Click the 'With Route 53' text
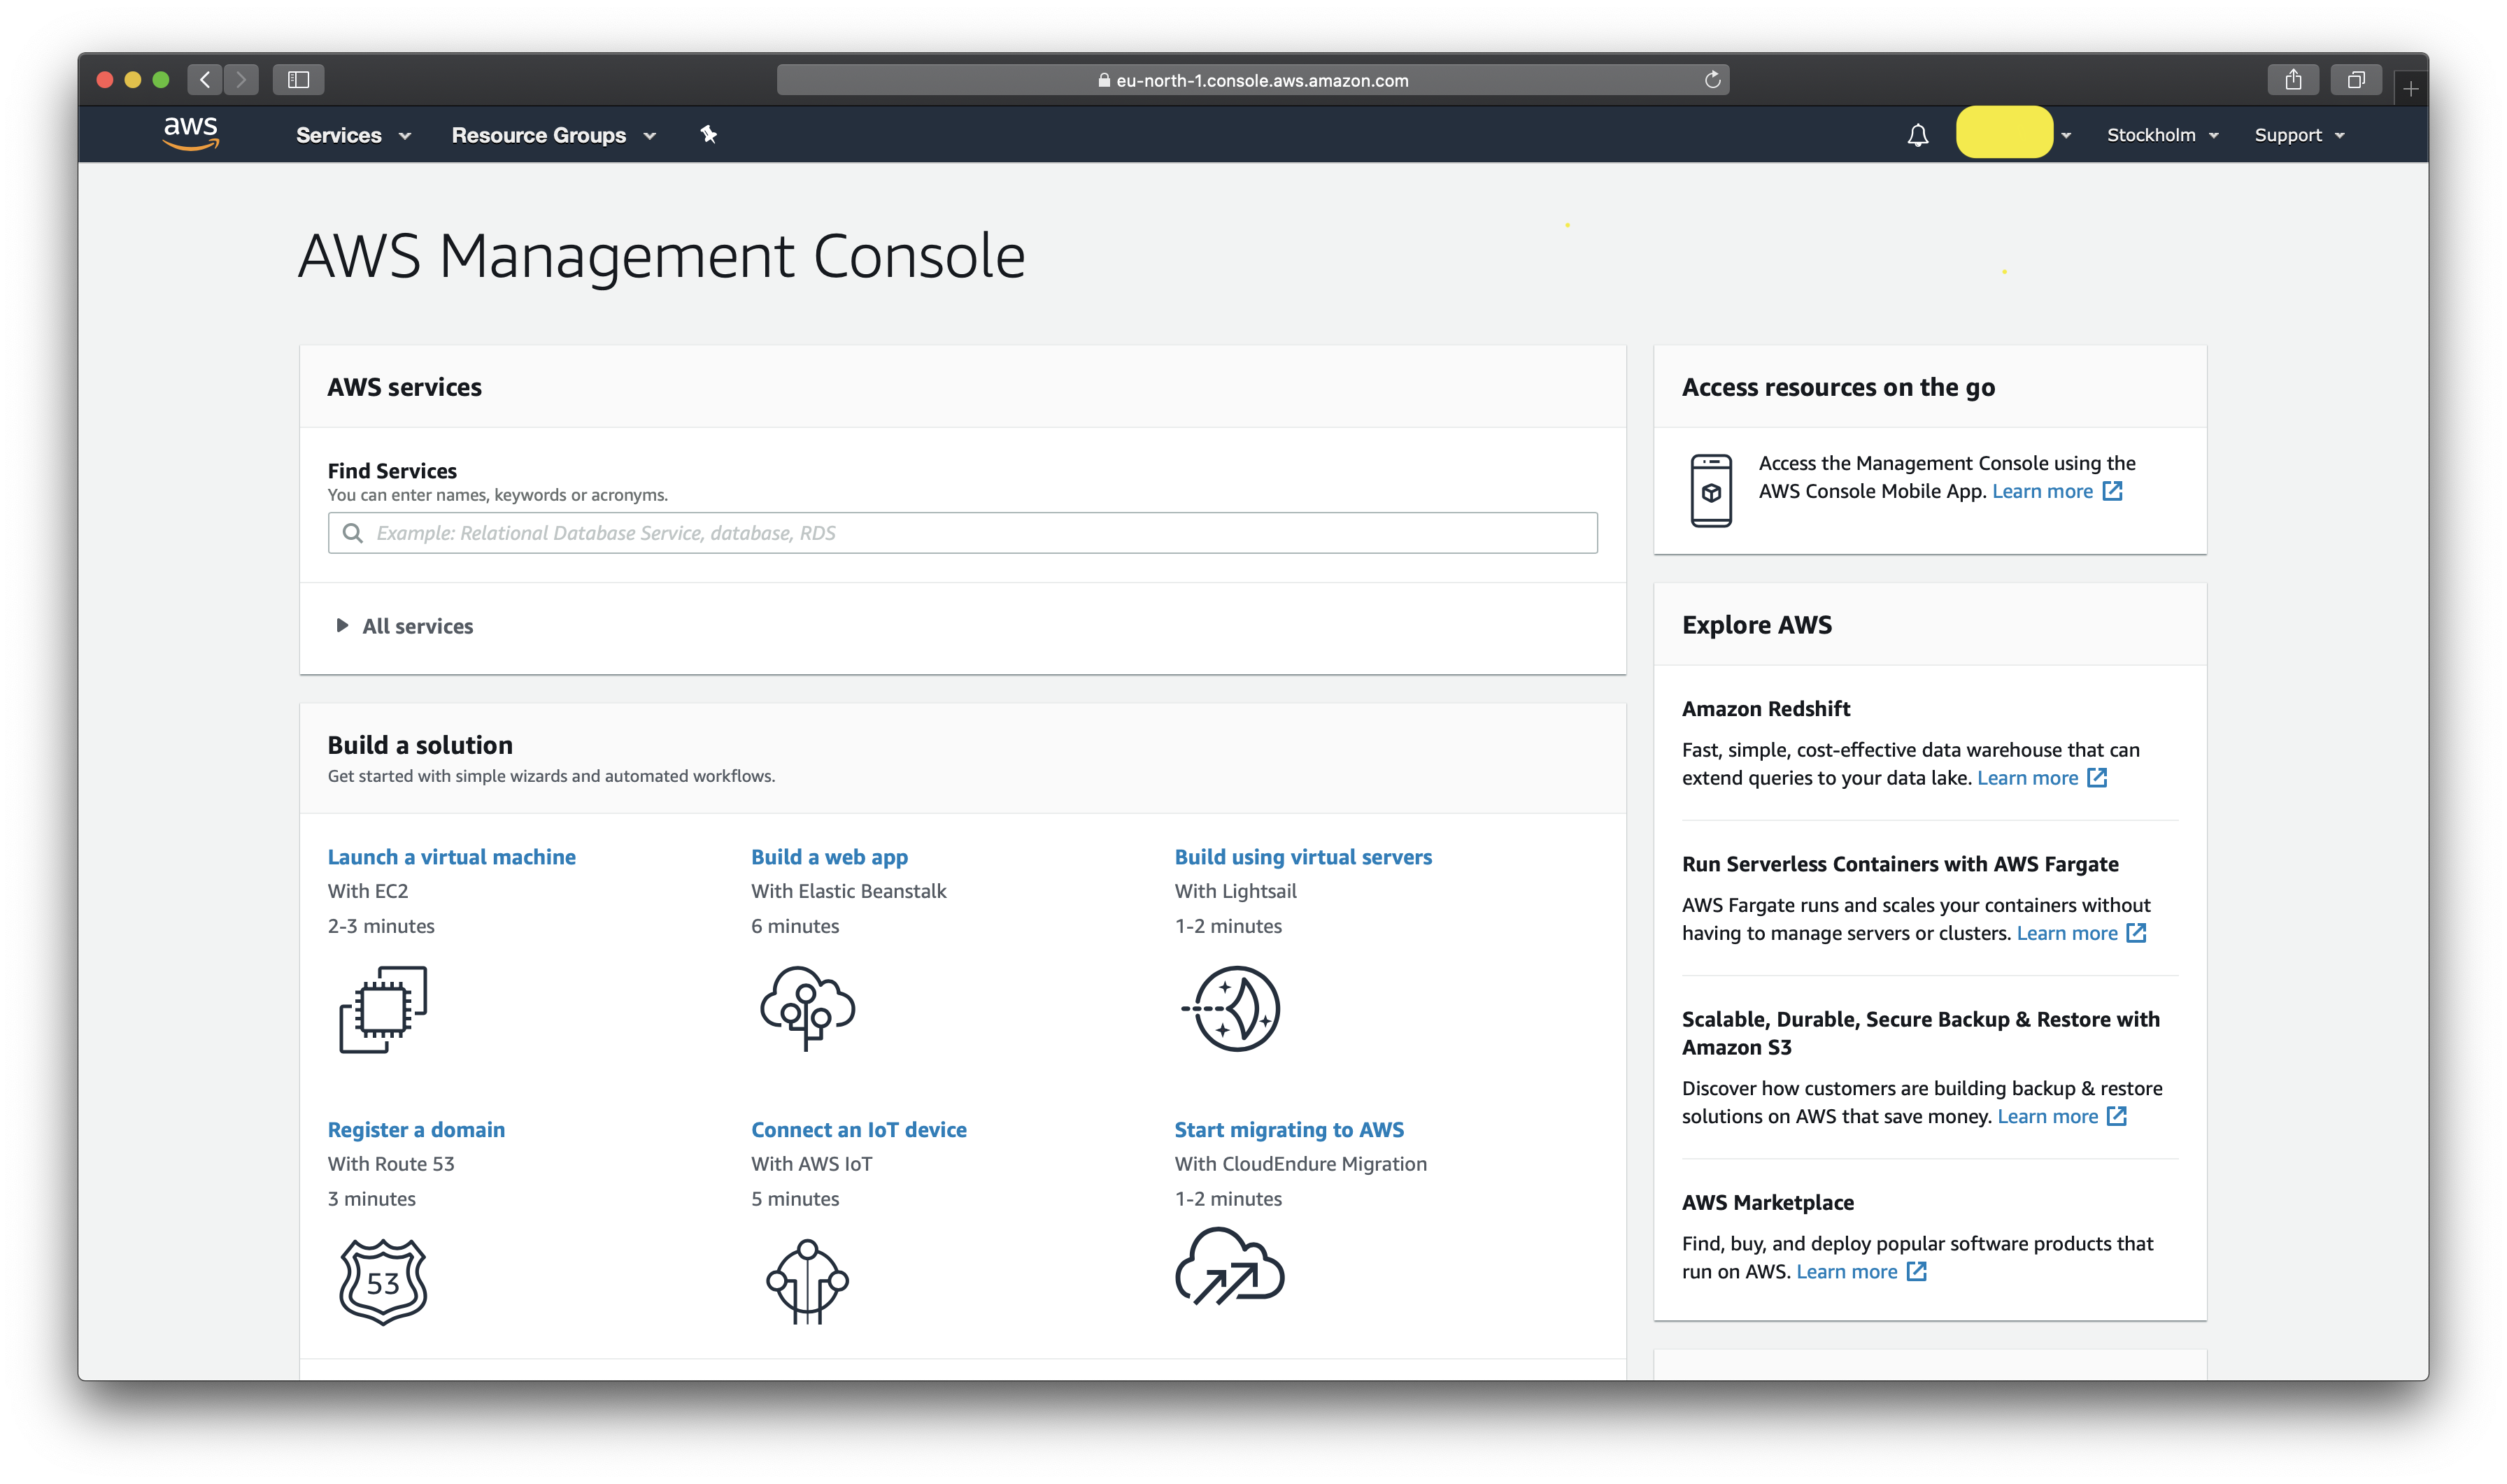The image size is (2507, 1484). tap(390, 1164)
